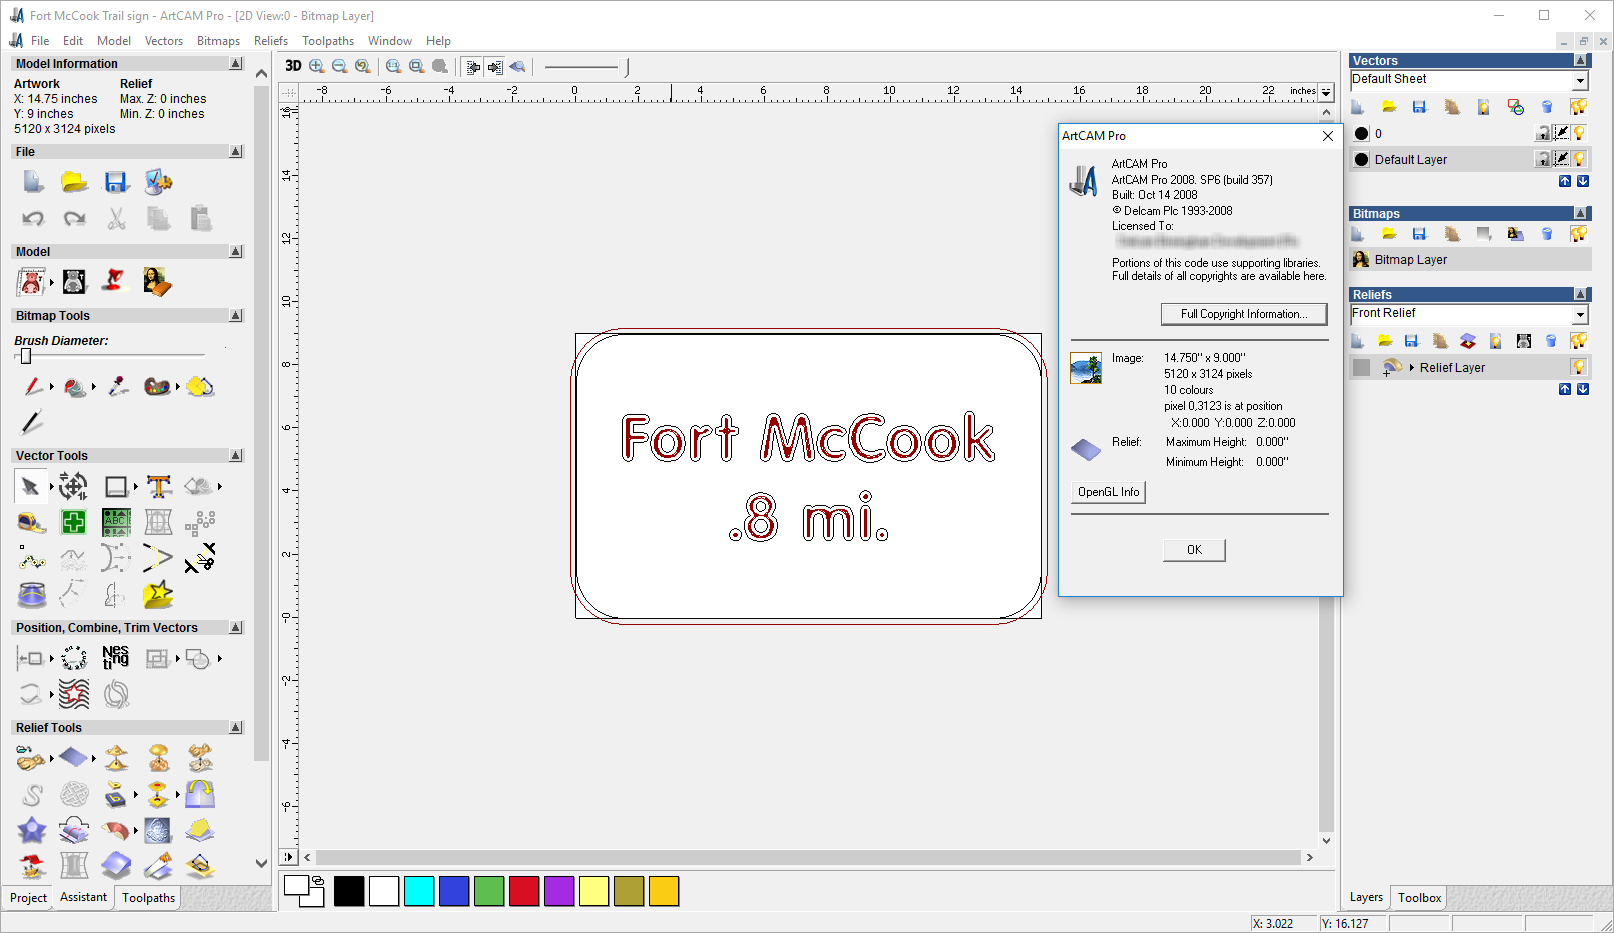Open the inches ruler units dropdown
1614x933 pixels.
[1326, 91]
